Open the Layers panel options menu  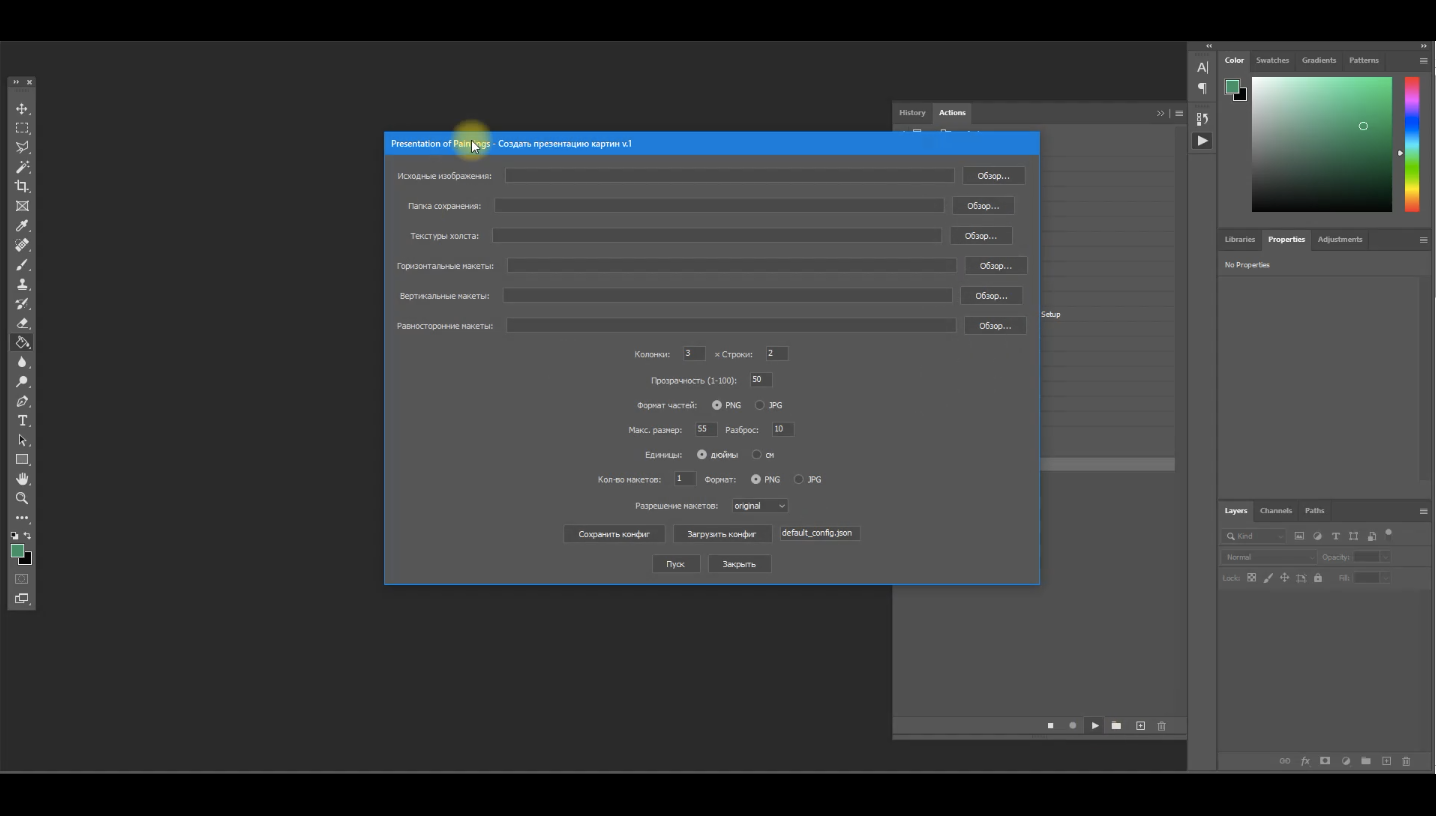point(1423,511)
